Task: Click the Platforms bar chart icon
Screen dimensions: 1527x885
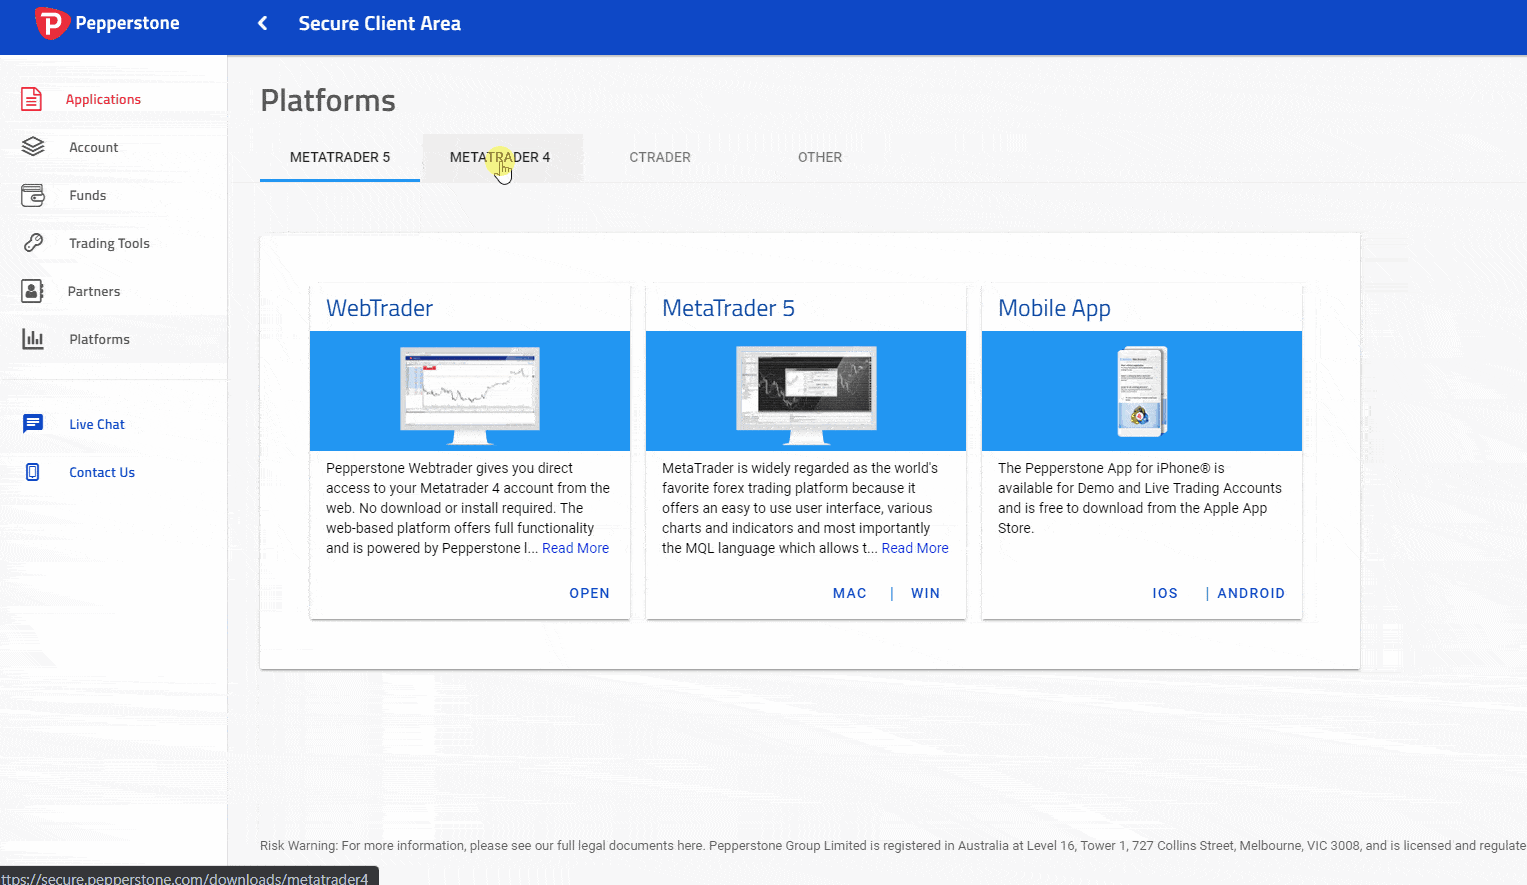Action: coord(33,339)
